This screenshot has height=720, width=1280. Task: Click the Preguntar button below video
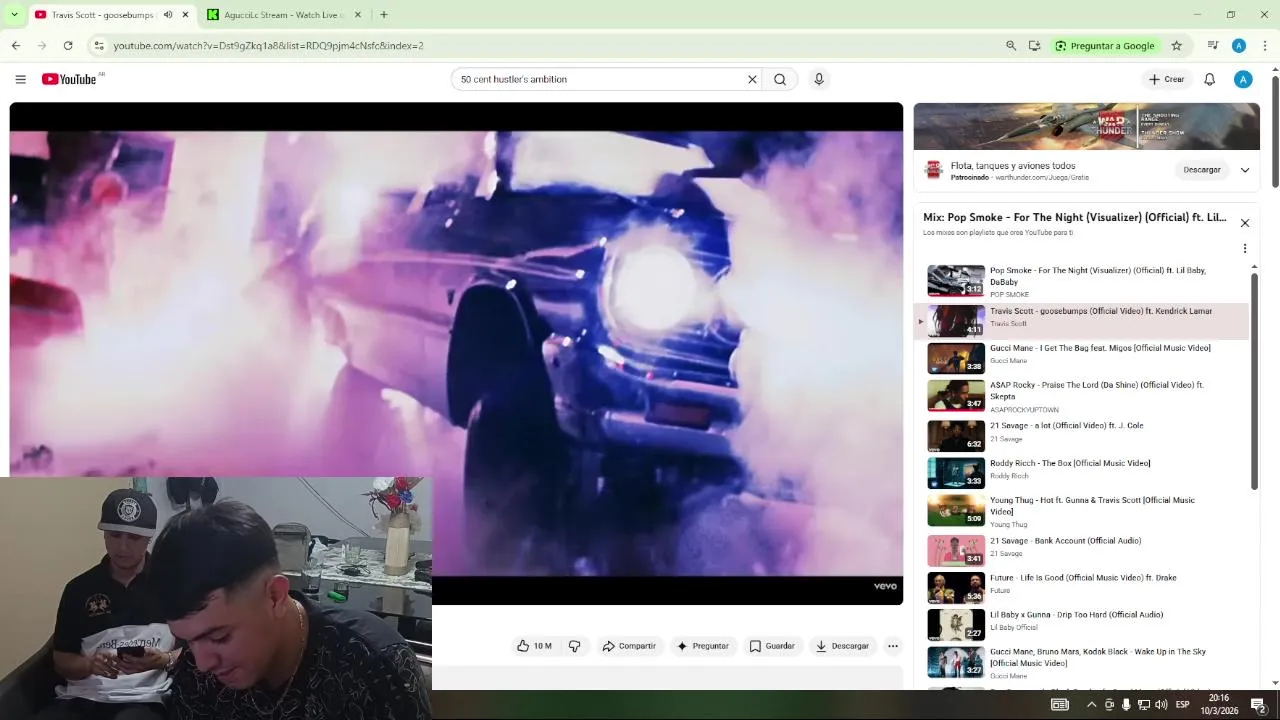[x=703, y=646]
